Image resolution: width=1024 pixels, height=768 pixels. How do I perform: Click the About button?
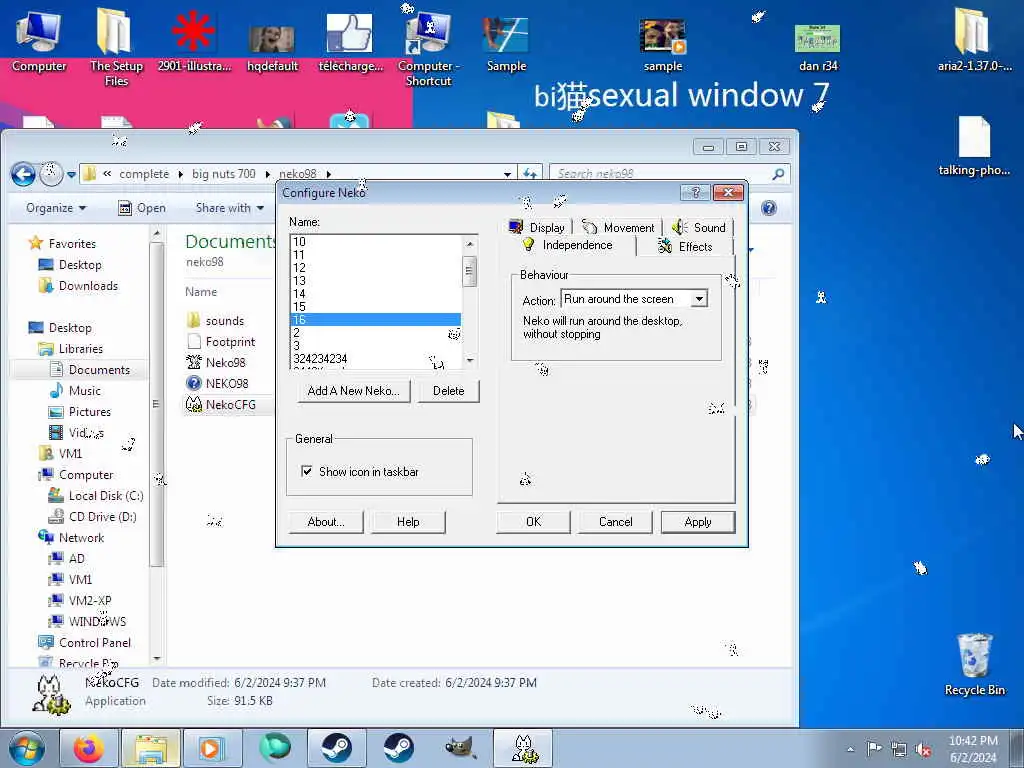coord(325,522)
